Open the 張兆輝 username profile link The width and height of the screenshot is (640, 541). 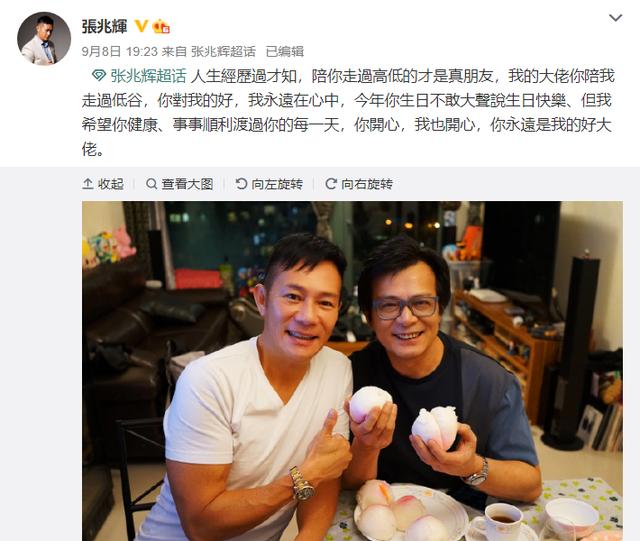point(104,27)
